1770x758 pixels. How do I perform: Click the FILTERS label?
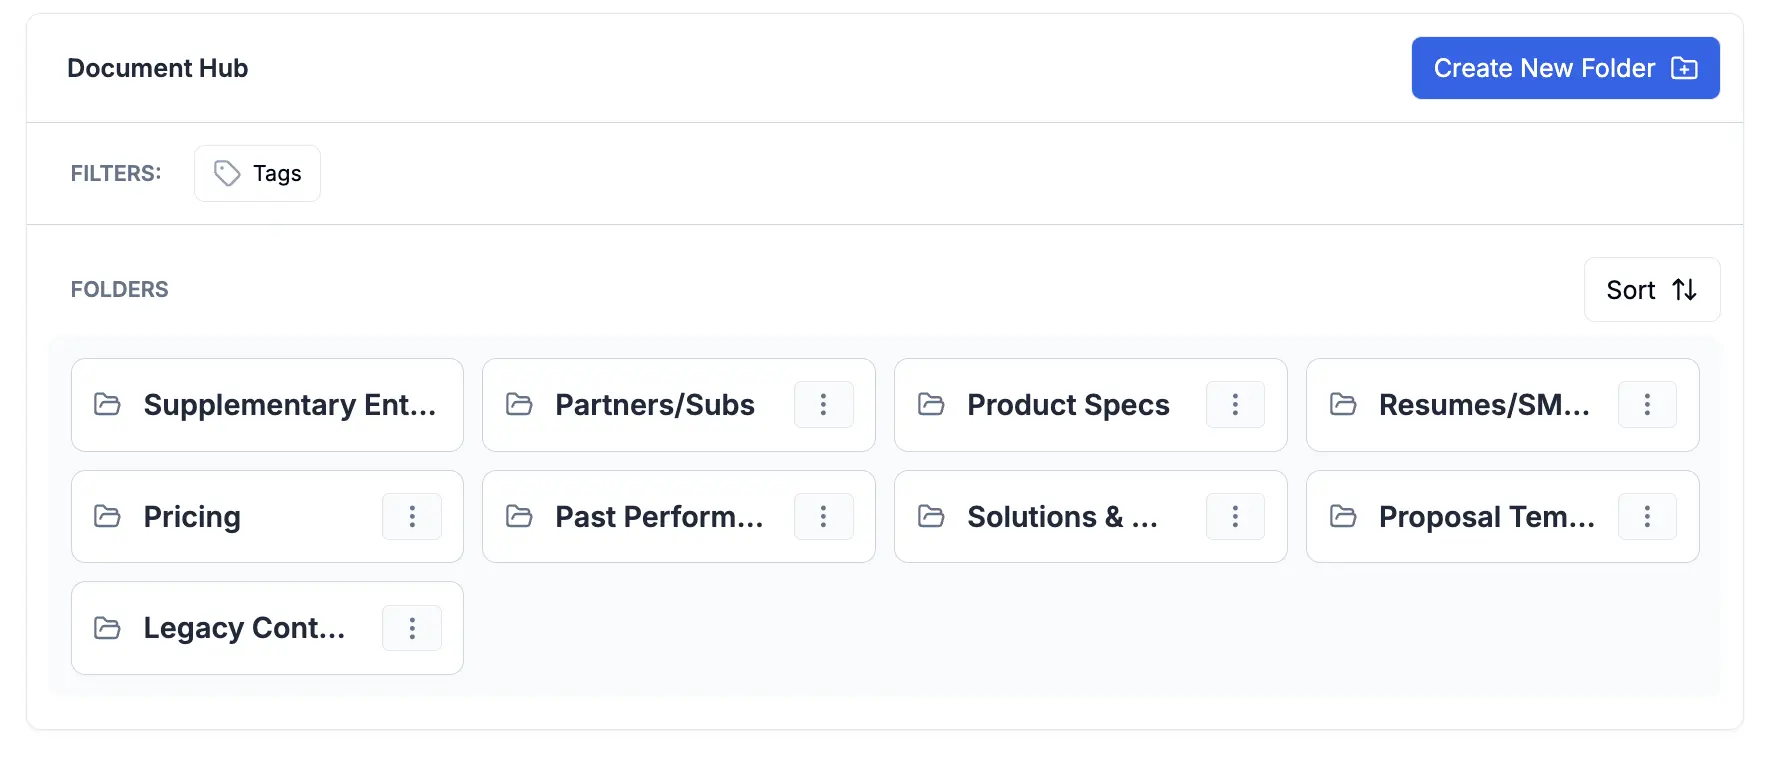(x=115, y=173)
